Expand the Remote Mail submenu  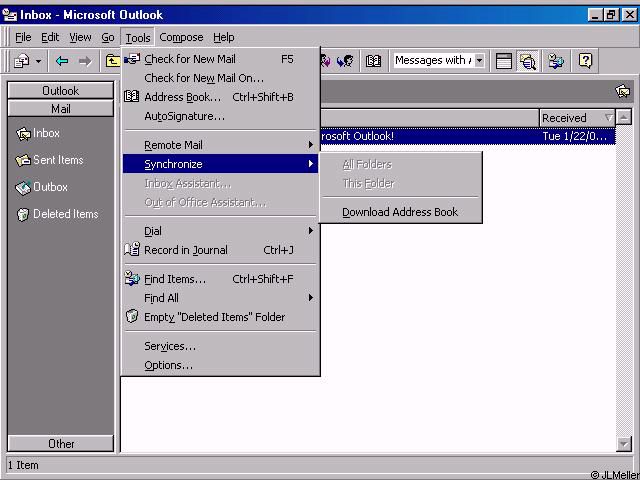coord(220,145)
